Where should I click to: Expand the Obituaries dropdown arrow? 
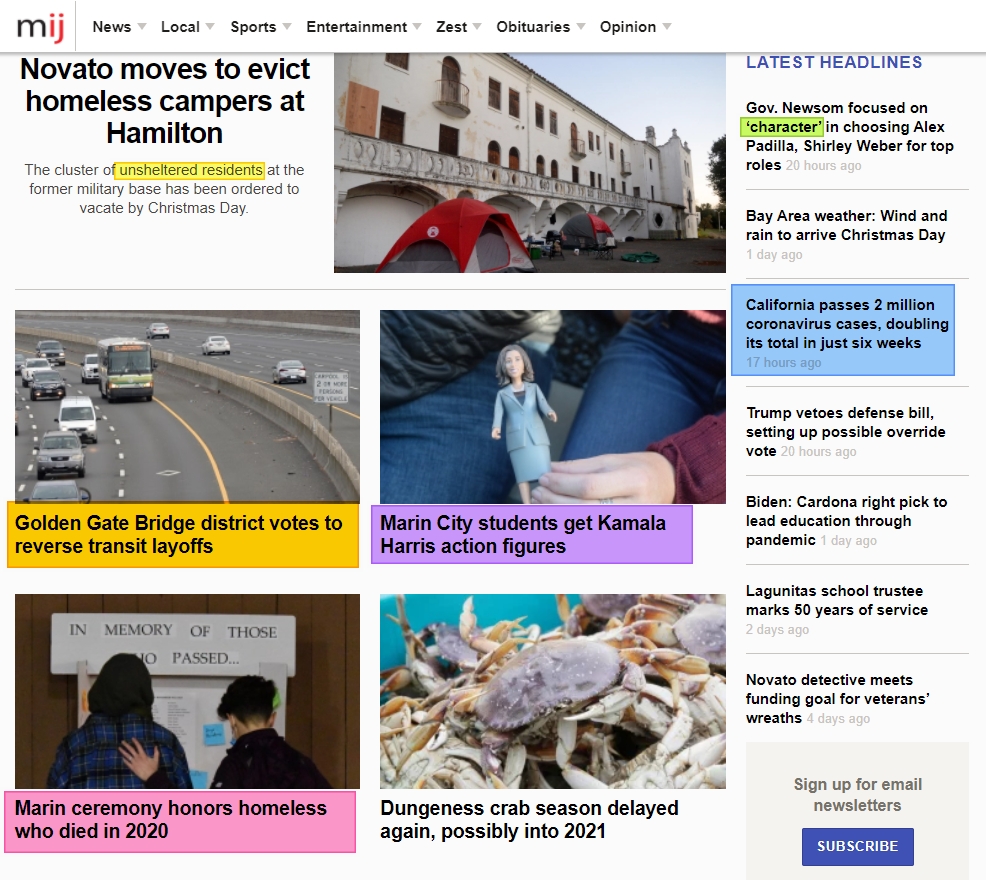click(581, 27)
